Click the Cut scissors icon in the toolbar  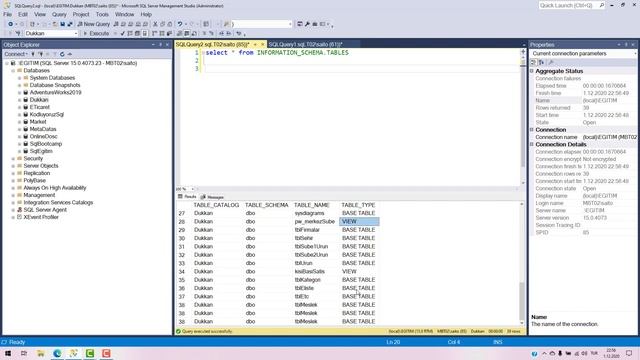pos(155,24)
